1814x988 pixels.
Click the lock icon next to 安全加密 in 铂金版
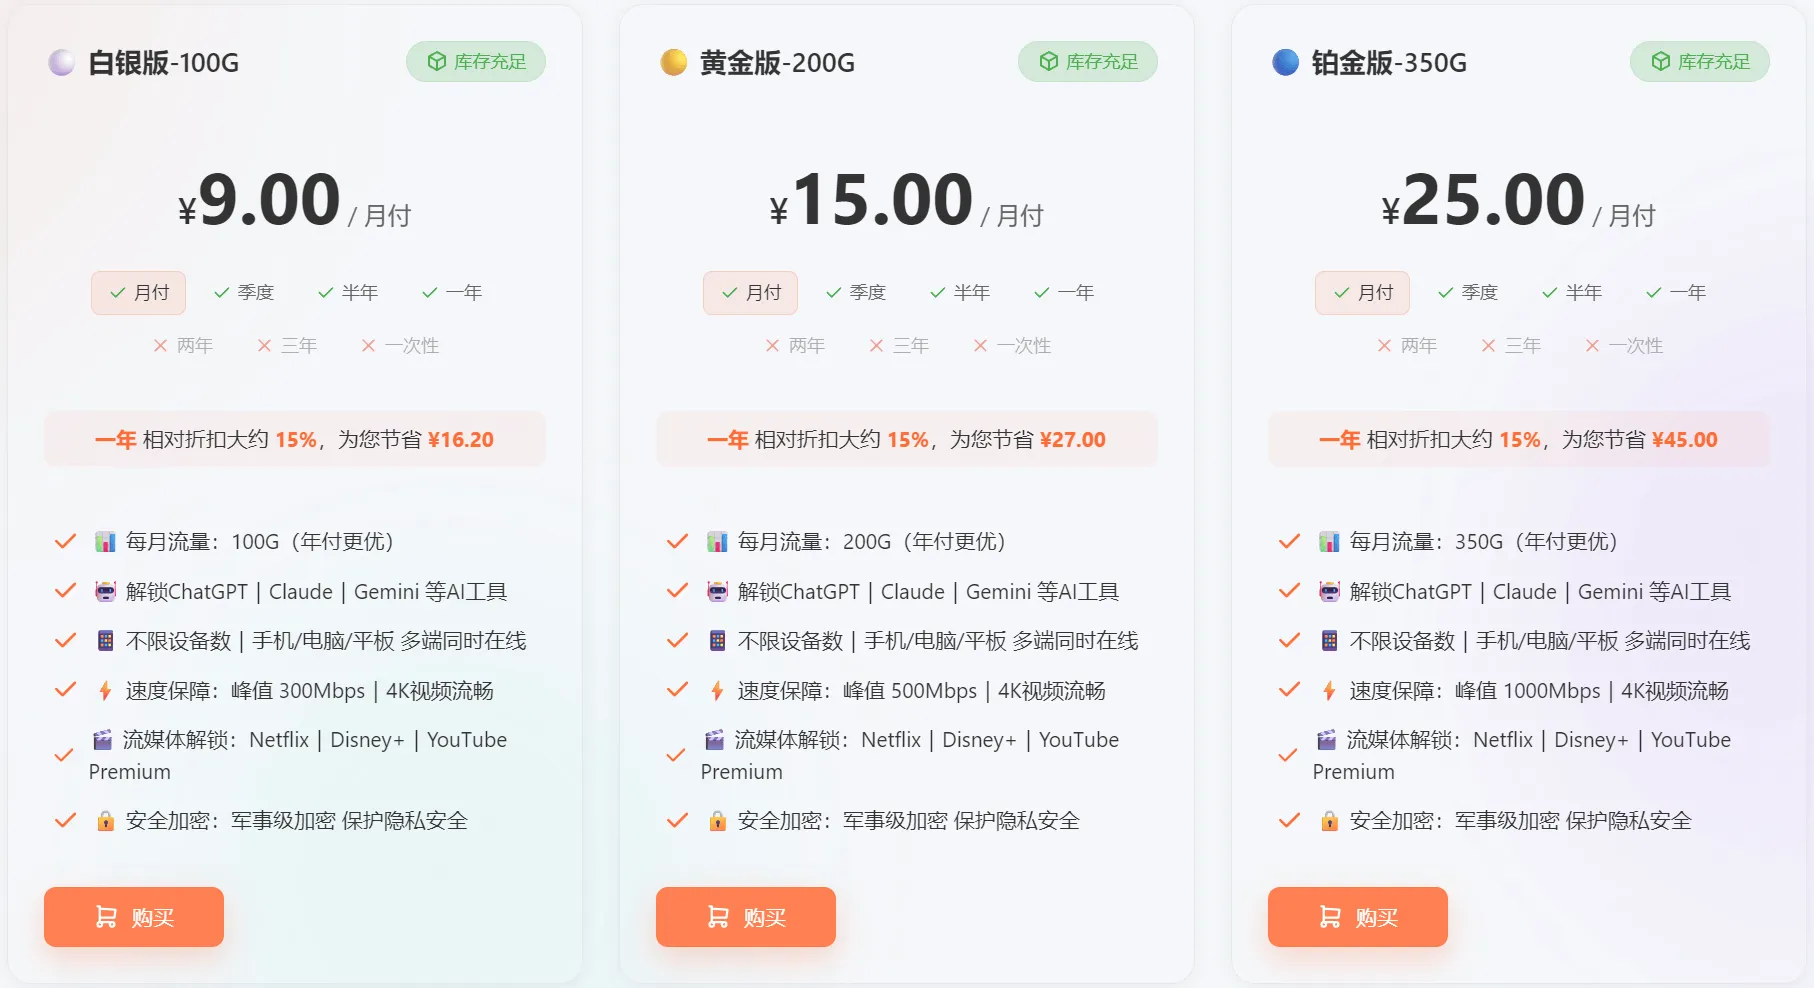1328,820
